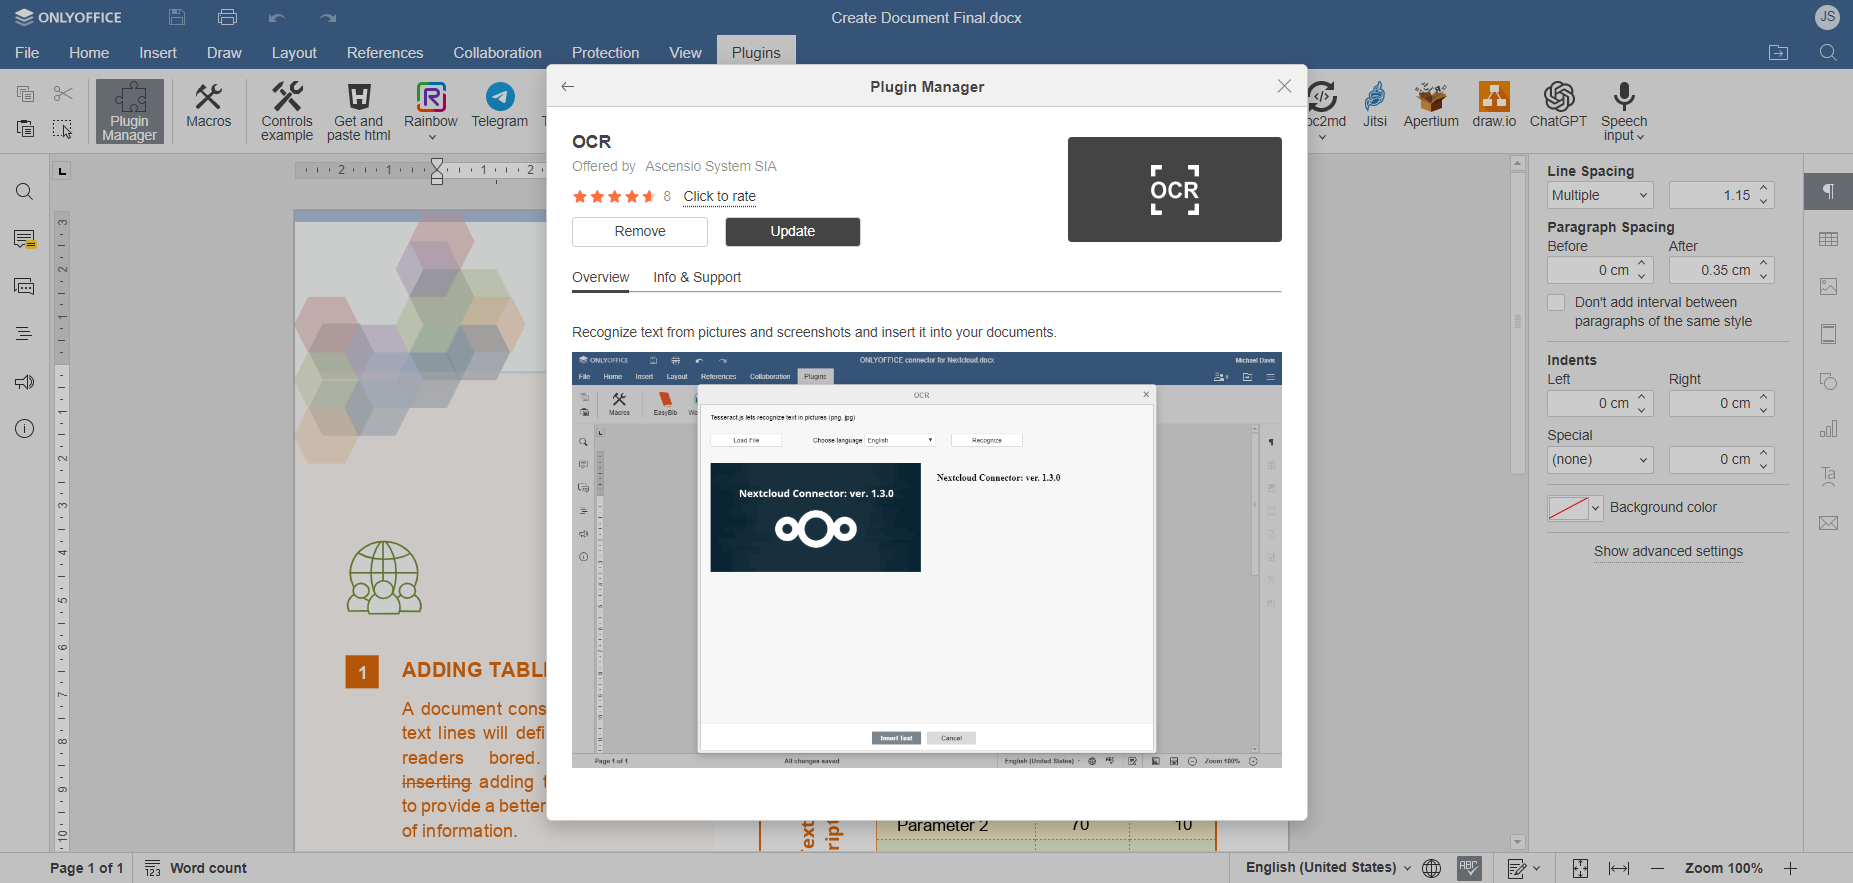This screenshot has width=1853, height=883.
Task: Open the Line Spacing type dropdown
Action: 1600,195
